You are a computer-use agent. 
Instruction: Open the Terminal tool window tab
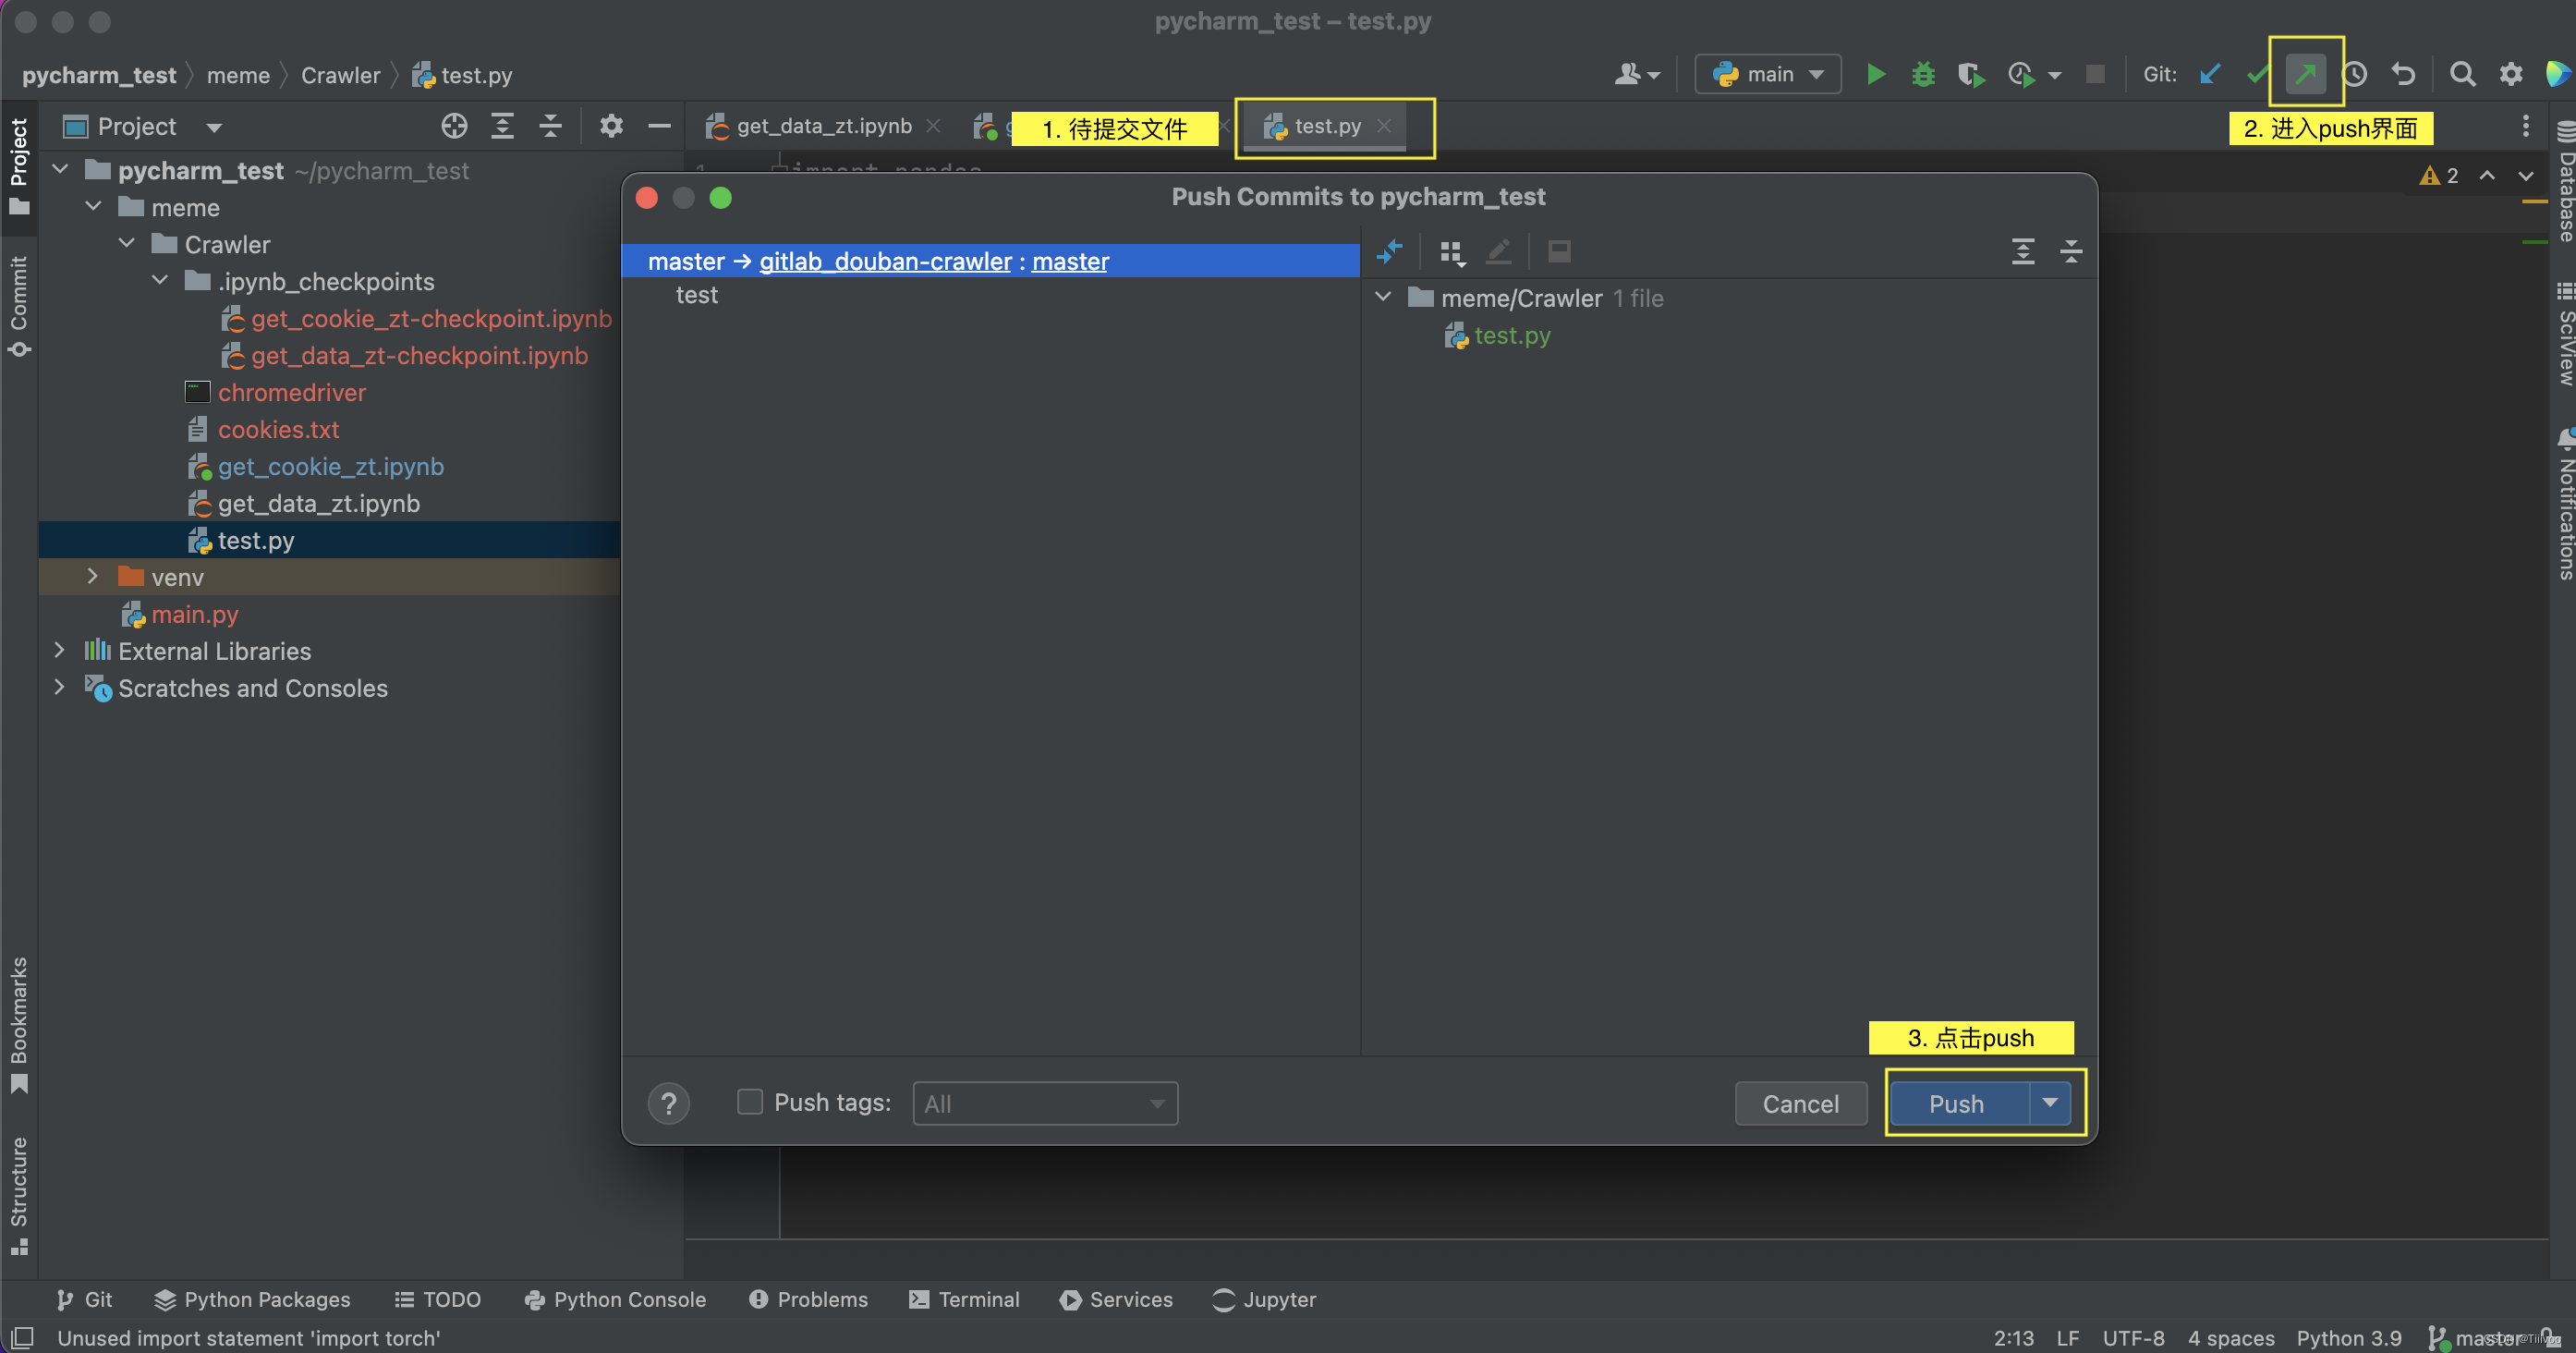click(964, 1298)
